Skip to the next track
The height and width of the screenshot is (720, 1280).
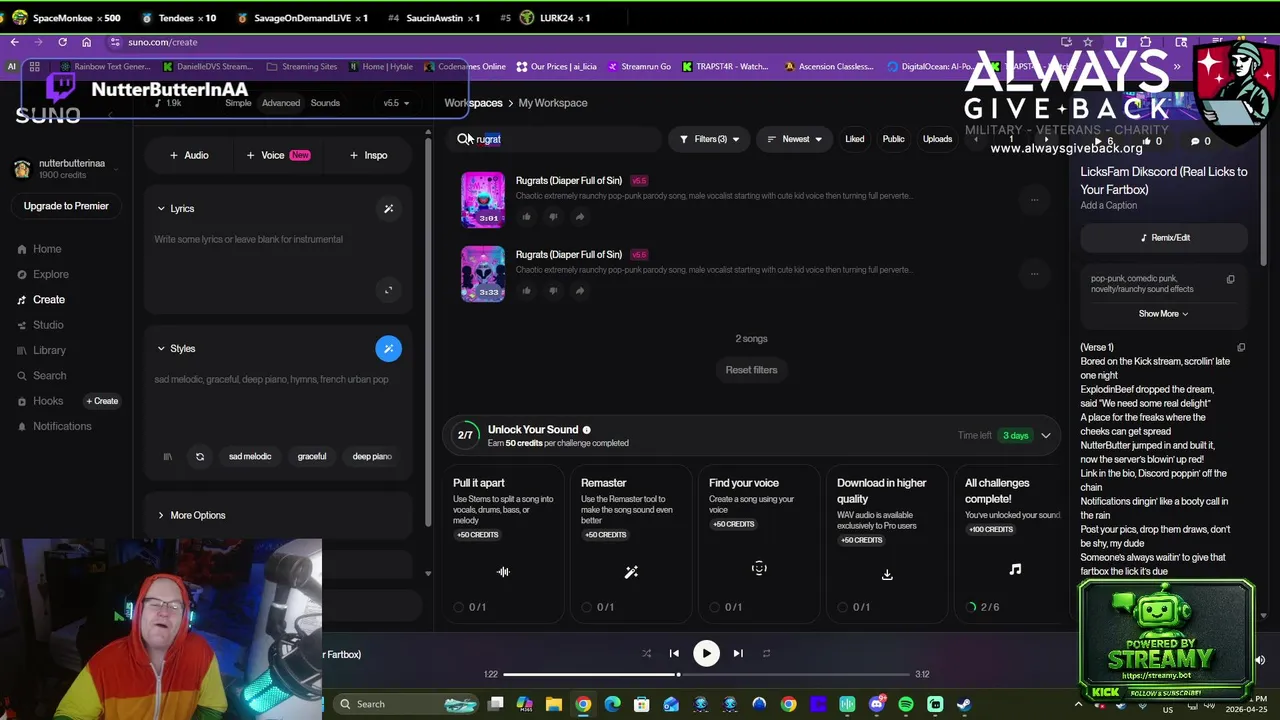click(738, 654)
